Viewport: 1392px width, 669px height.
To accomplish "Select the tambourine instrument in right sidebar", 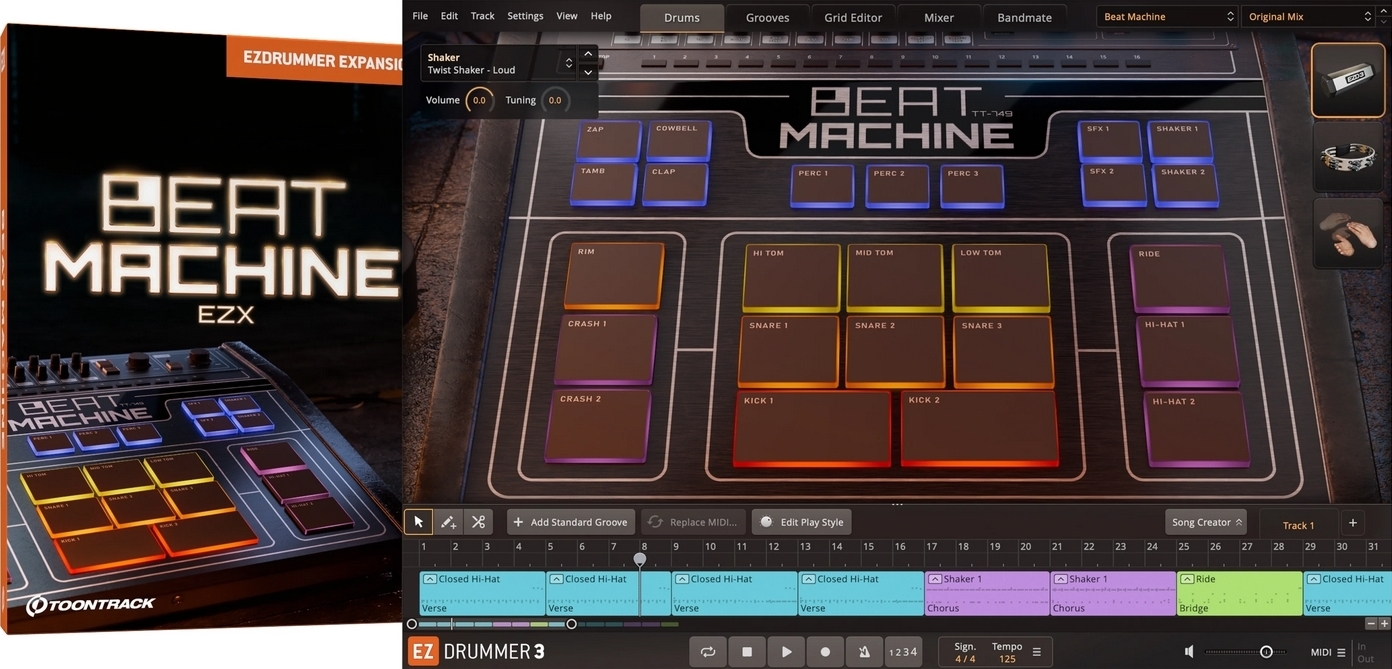I will tap(1347, 157).
